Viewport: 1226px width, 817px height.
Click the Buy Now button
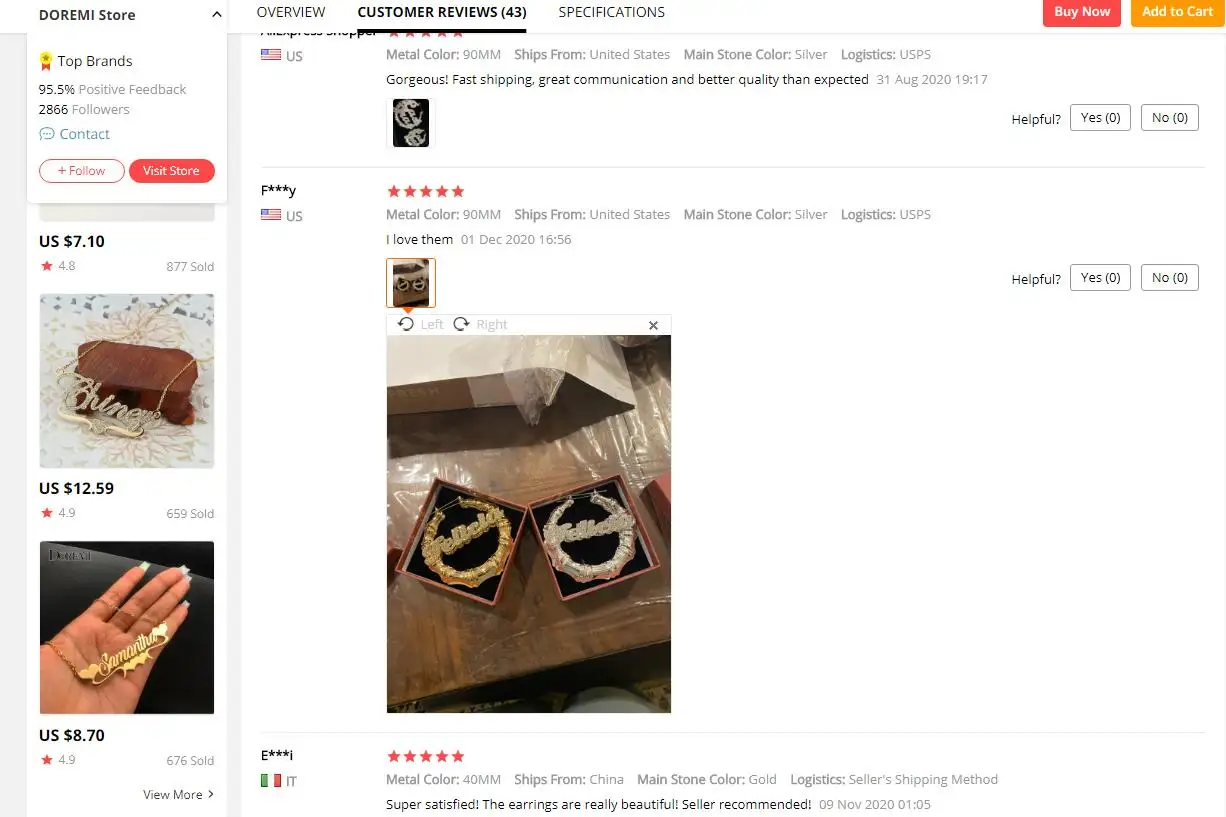point(1082,12)
